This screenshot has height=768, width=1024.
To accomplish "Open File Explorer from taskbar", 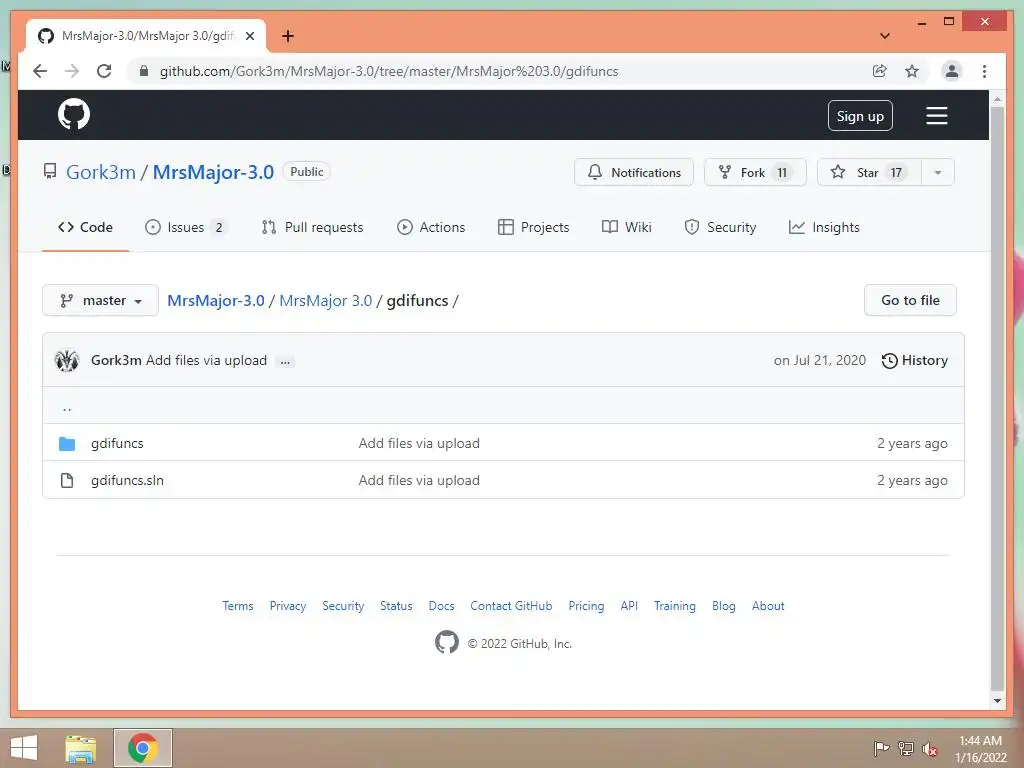I will click(81, 748).
